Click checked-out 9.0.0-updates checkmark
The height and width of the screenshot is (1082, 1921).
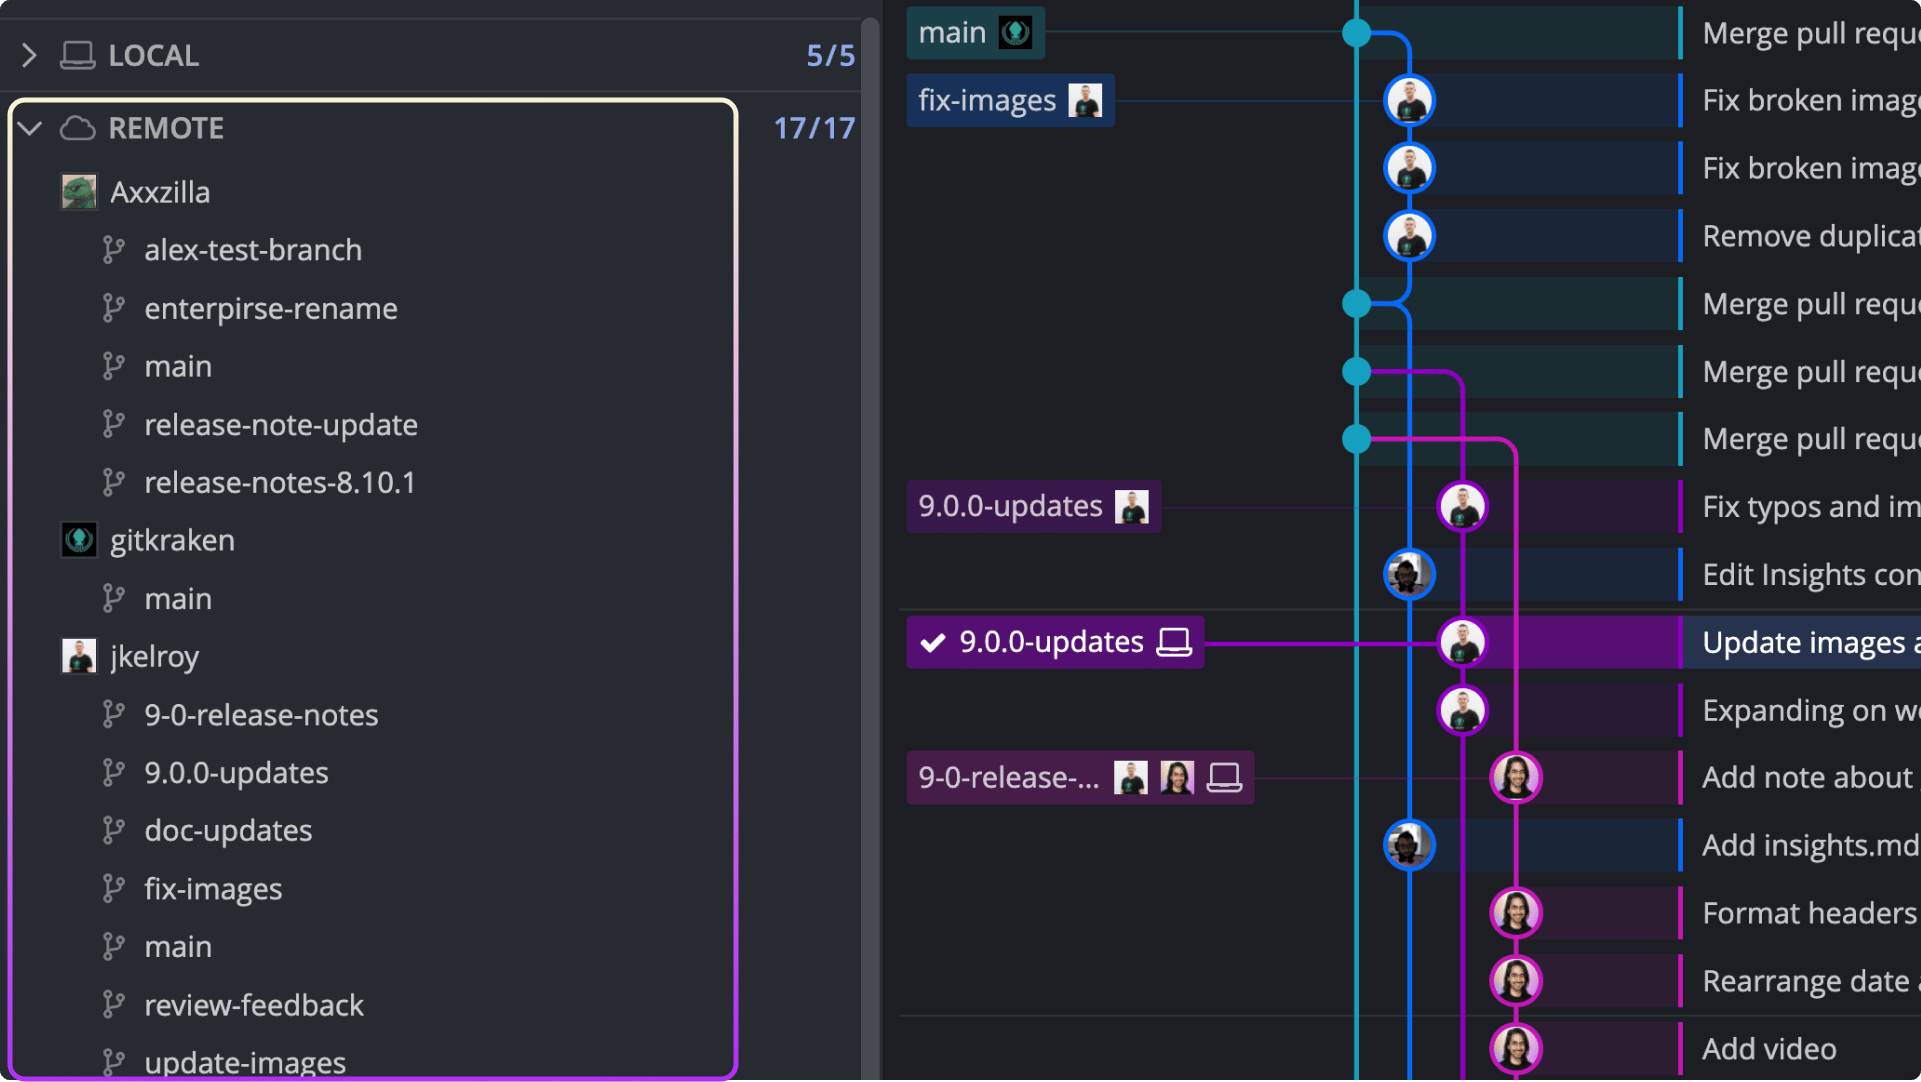[x=933, y=642]
